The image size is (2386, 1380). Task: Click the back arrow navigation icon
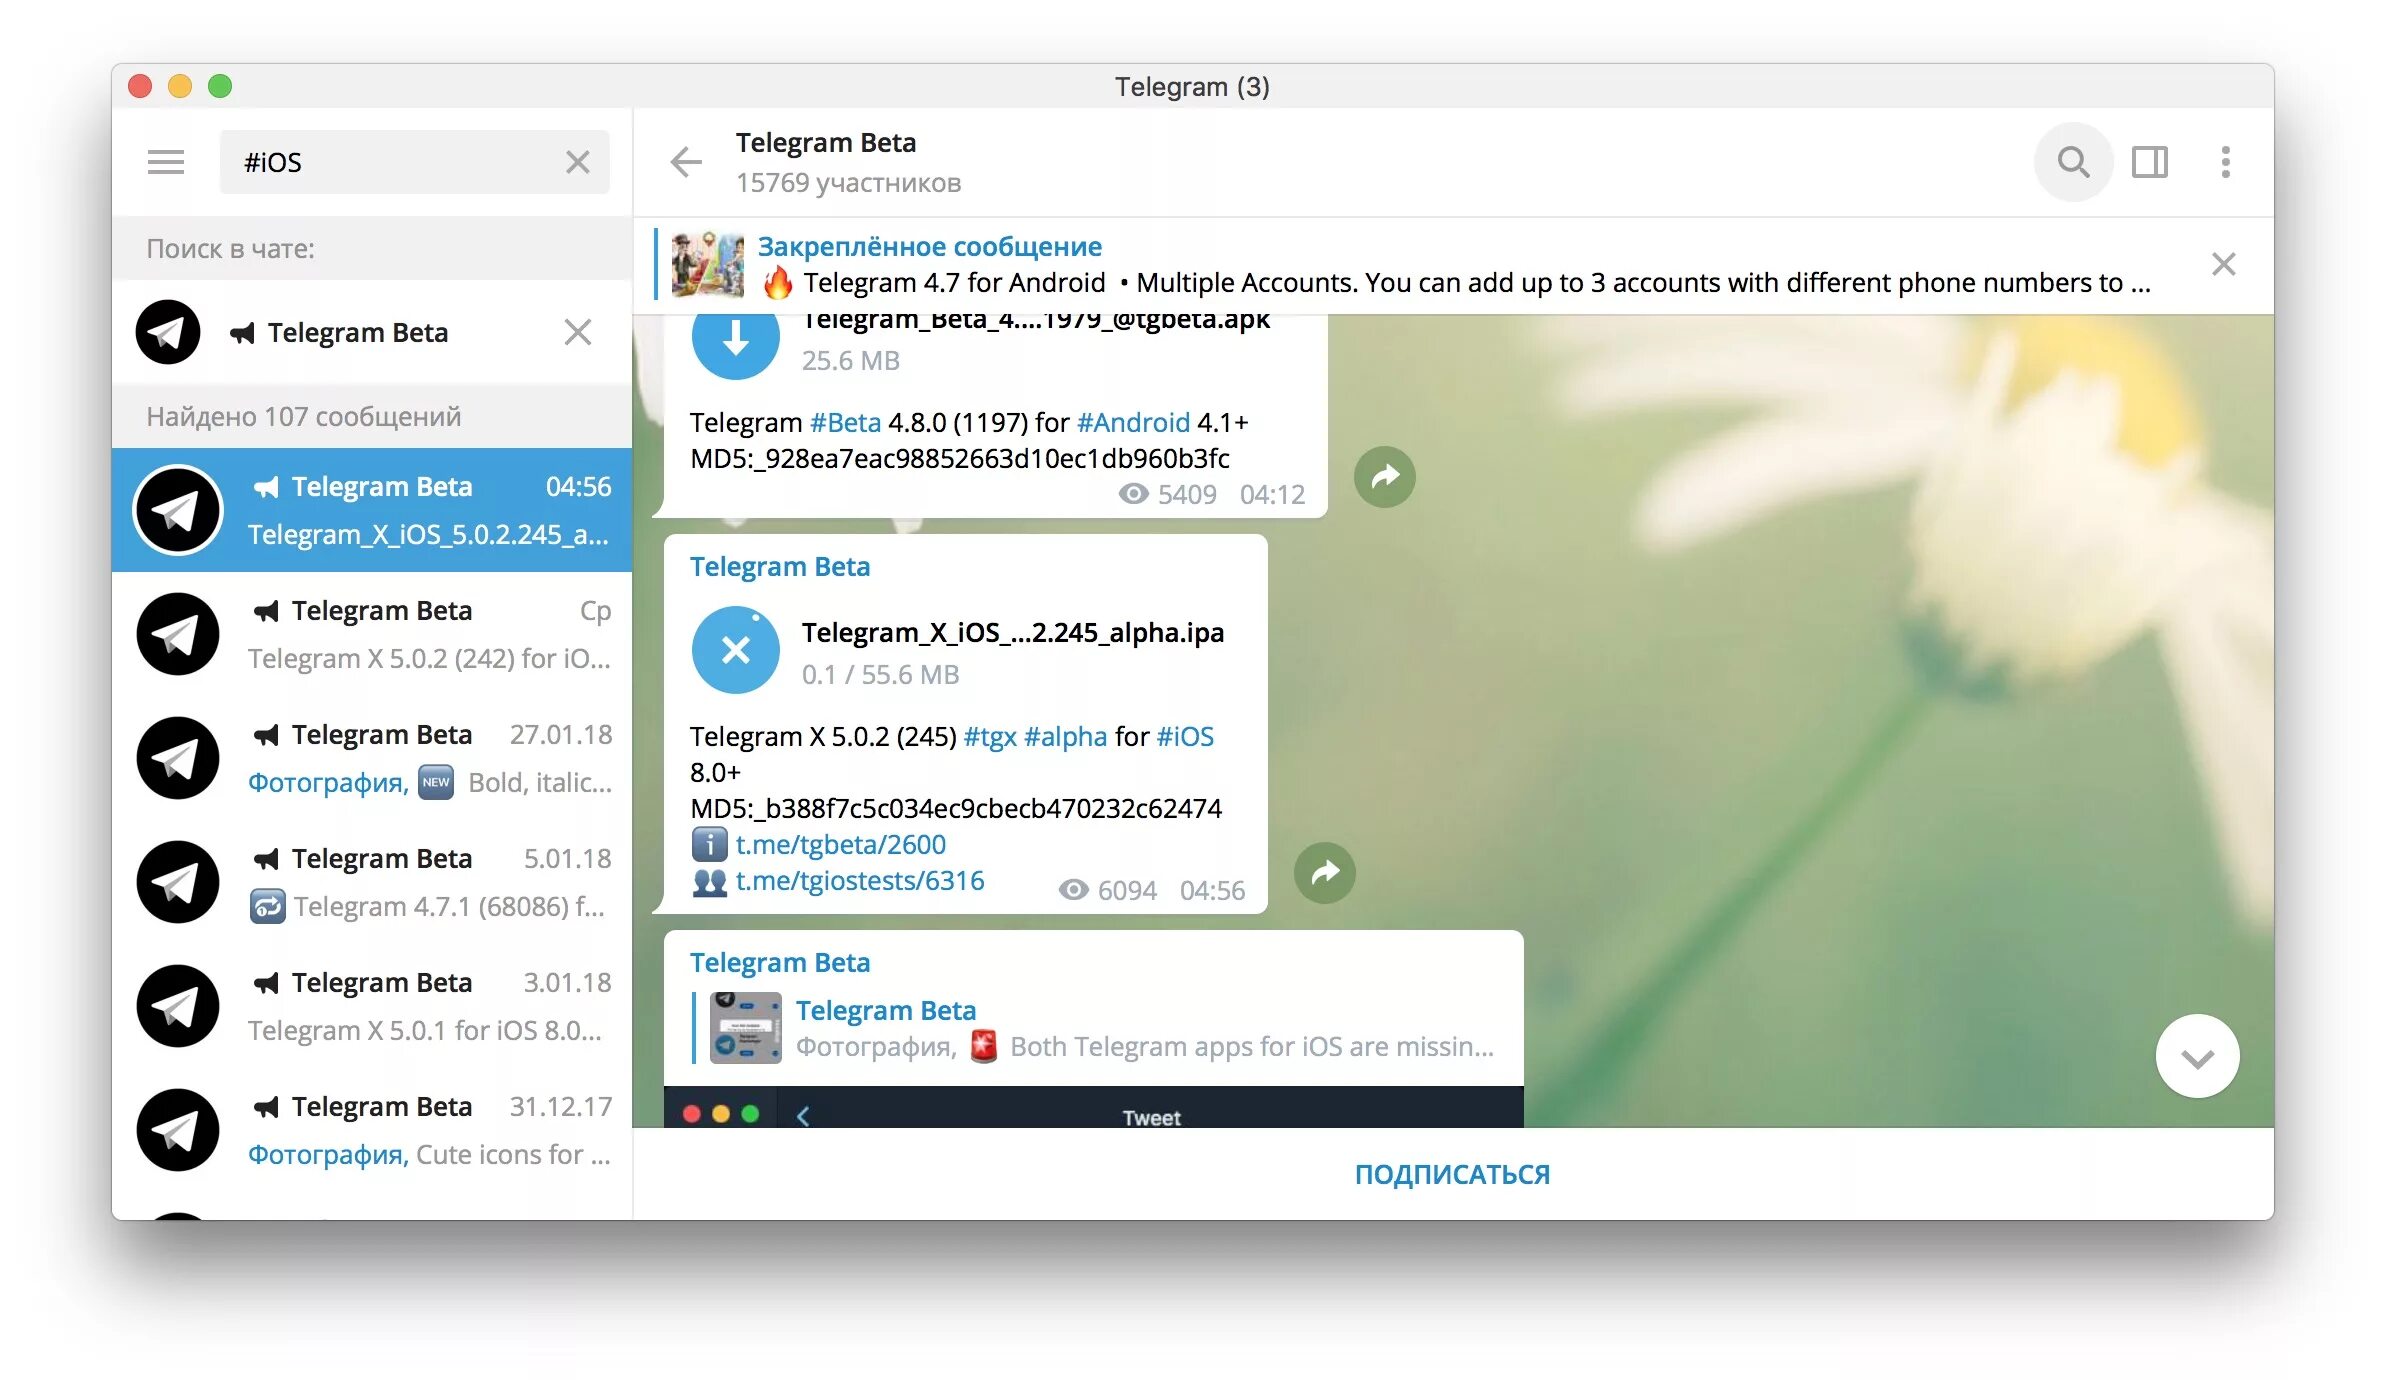685,159
